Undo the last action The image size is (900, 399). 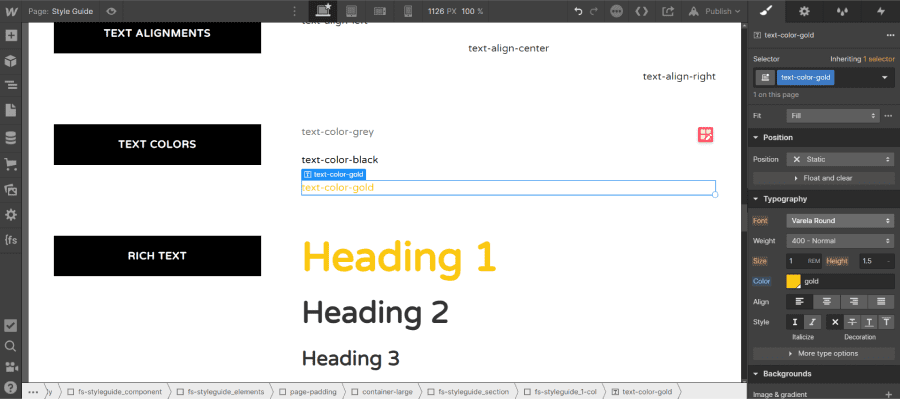pos(579,11)
